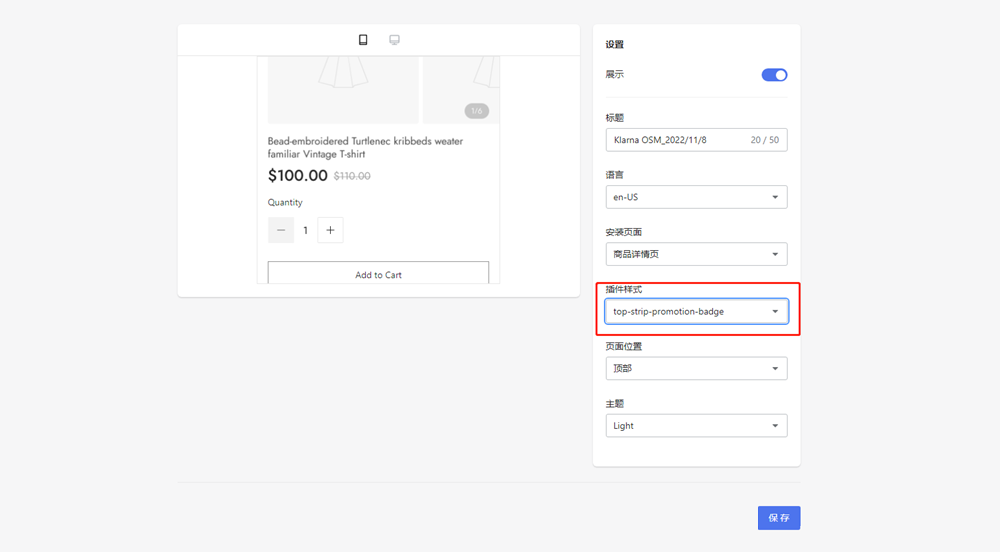Image resolution: width=1000 pixels, height=552 pixels.
Task: Click the first product image placeholder
Action: click(x=342, y=88)
